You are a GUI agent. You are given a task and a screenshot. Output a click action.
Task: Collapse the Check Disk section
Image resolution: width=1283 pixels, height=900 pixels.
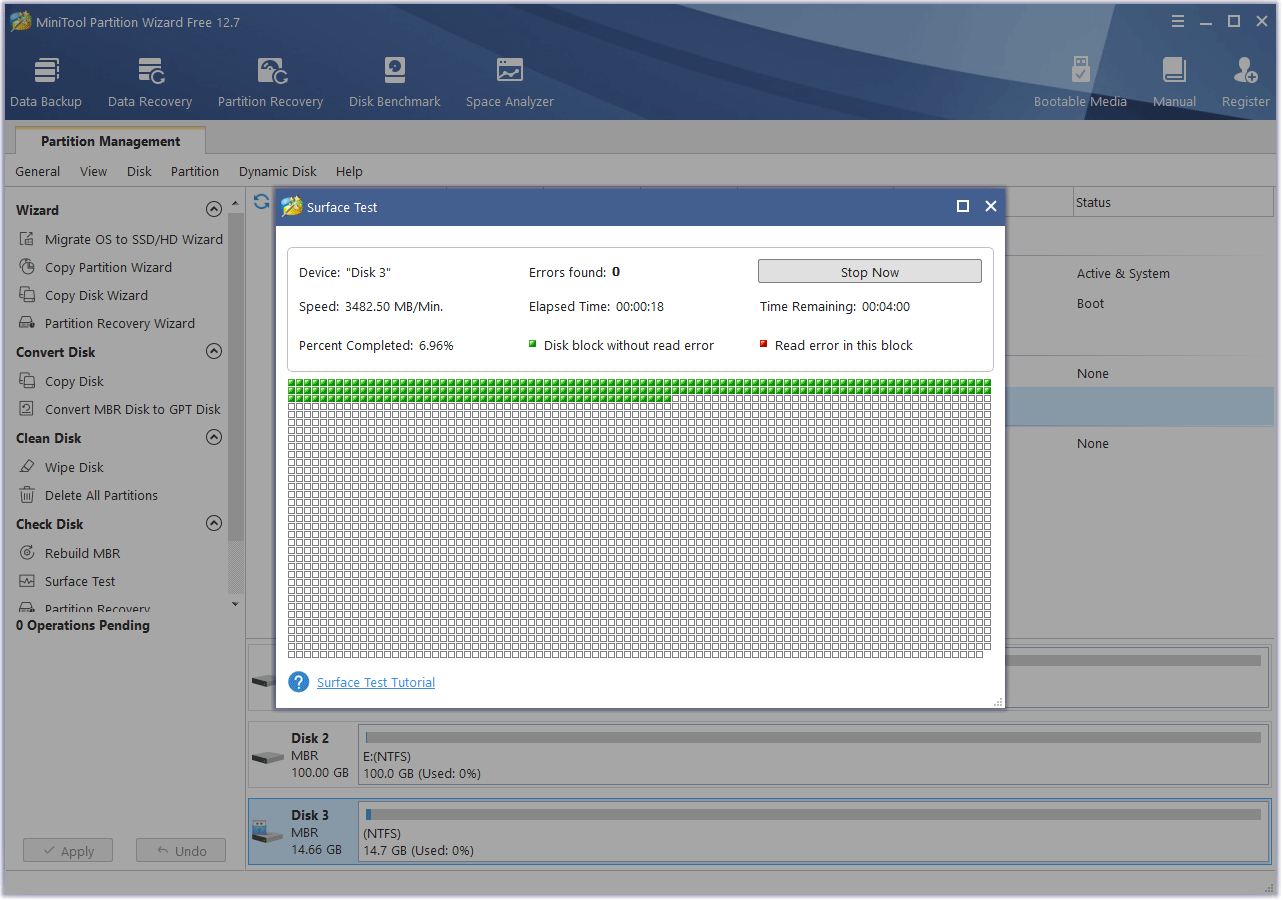point(213,524)
